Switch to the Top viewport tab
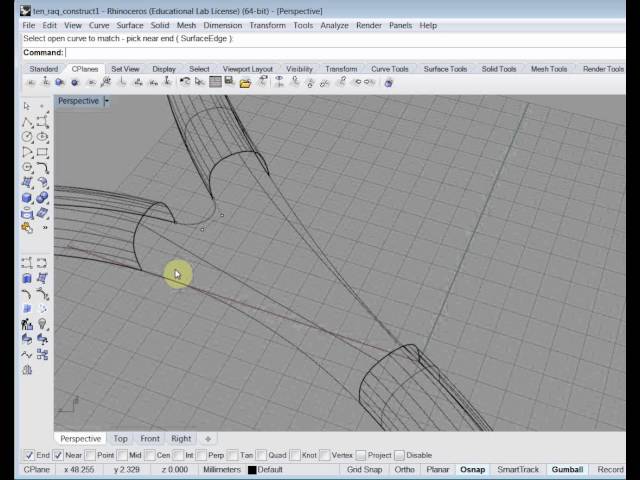 pyautogui.click(x=120, y=439)
